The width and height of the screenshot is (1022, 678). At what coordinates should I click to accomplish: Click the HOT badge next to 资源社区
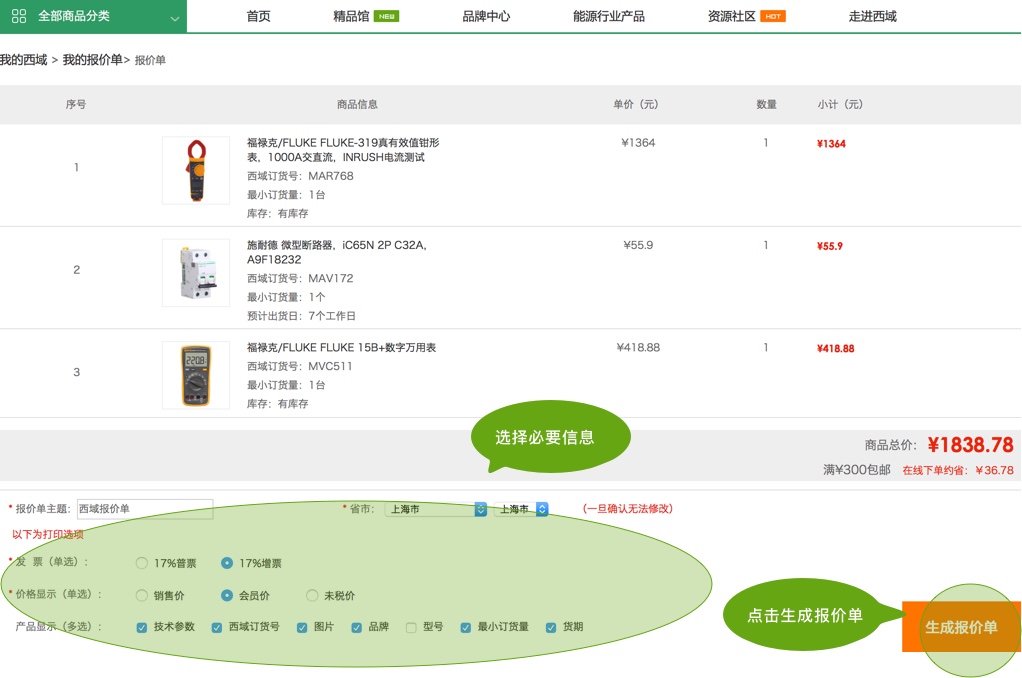click(x=772, y=16)
